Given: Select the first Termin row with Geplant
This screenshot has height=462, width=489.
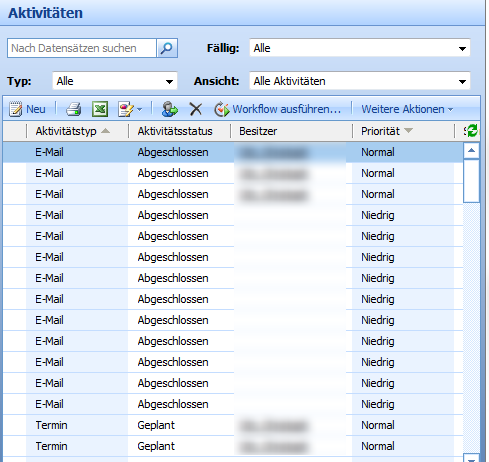Looking at the screenshot, I should click(x=233, y=425).
